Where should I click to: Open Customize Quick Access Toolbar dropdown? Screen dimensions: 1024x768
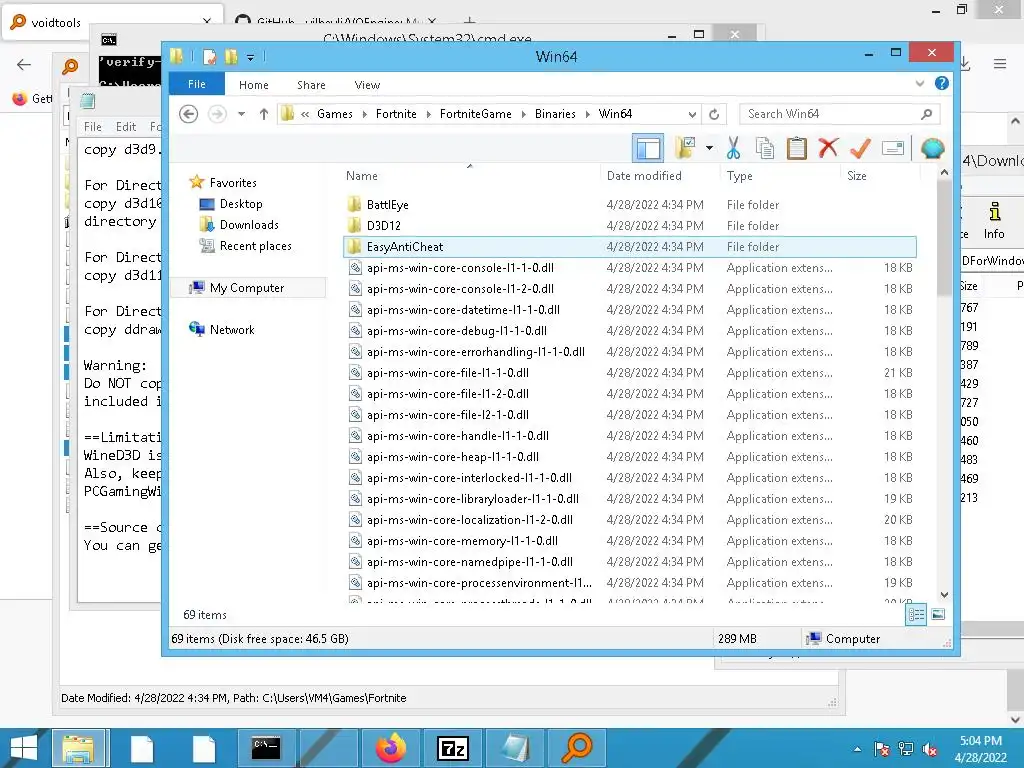pyautogui.click(x=250, y=57)
